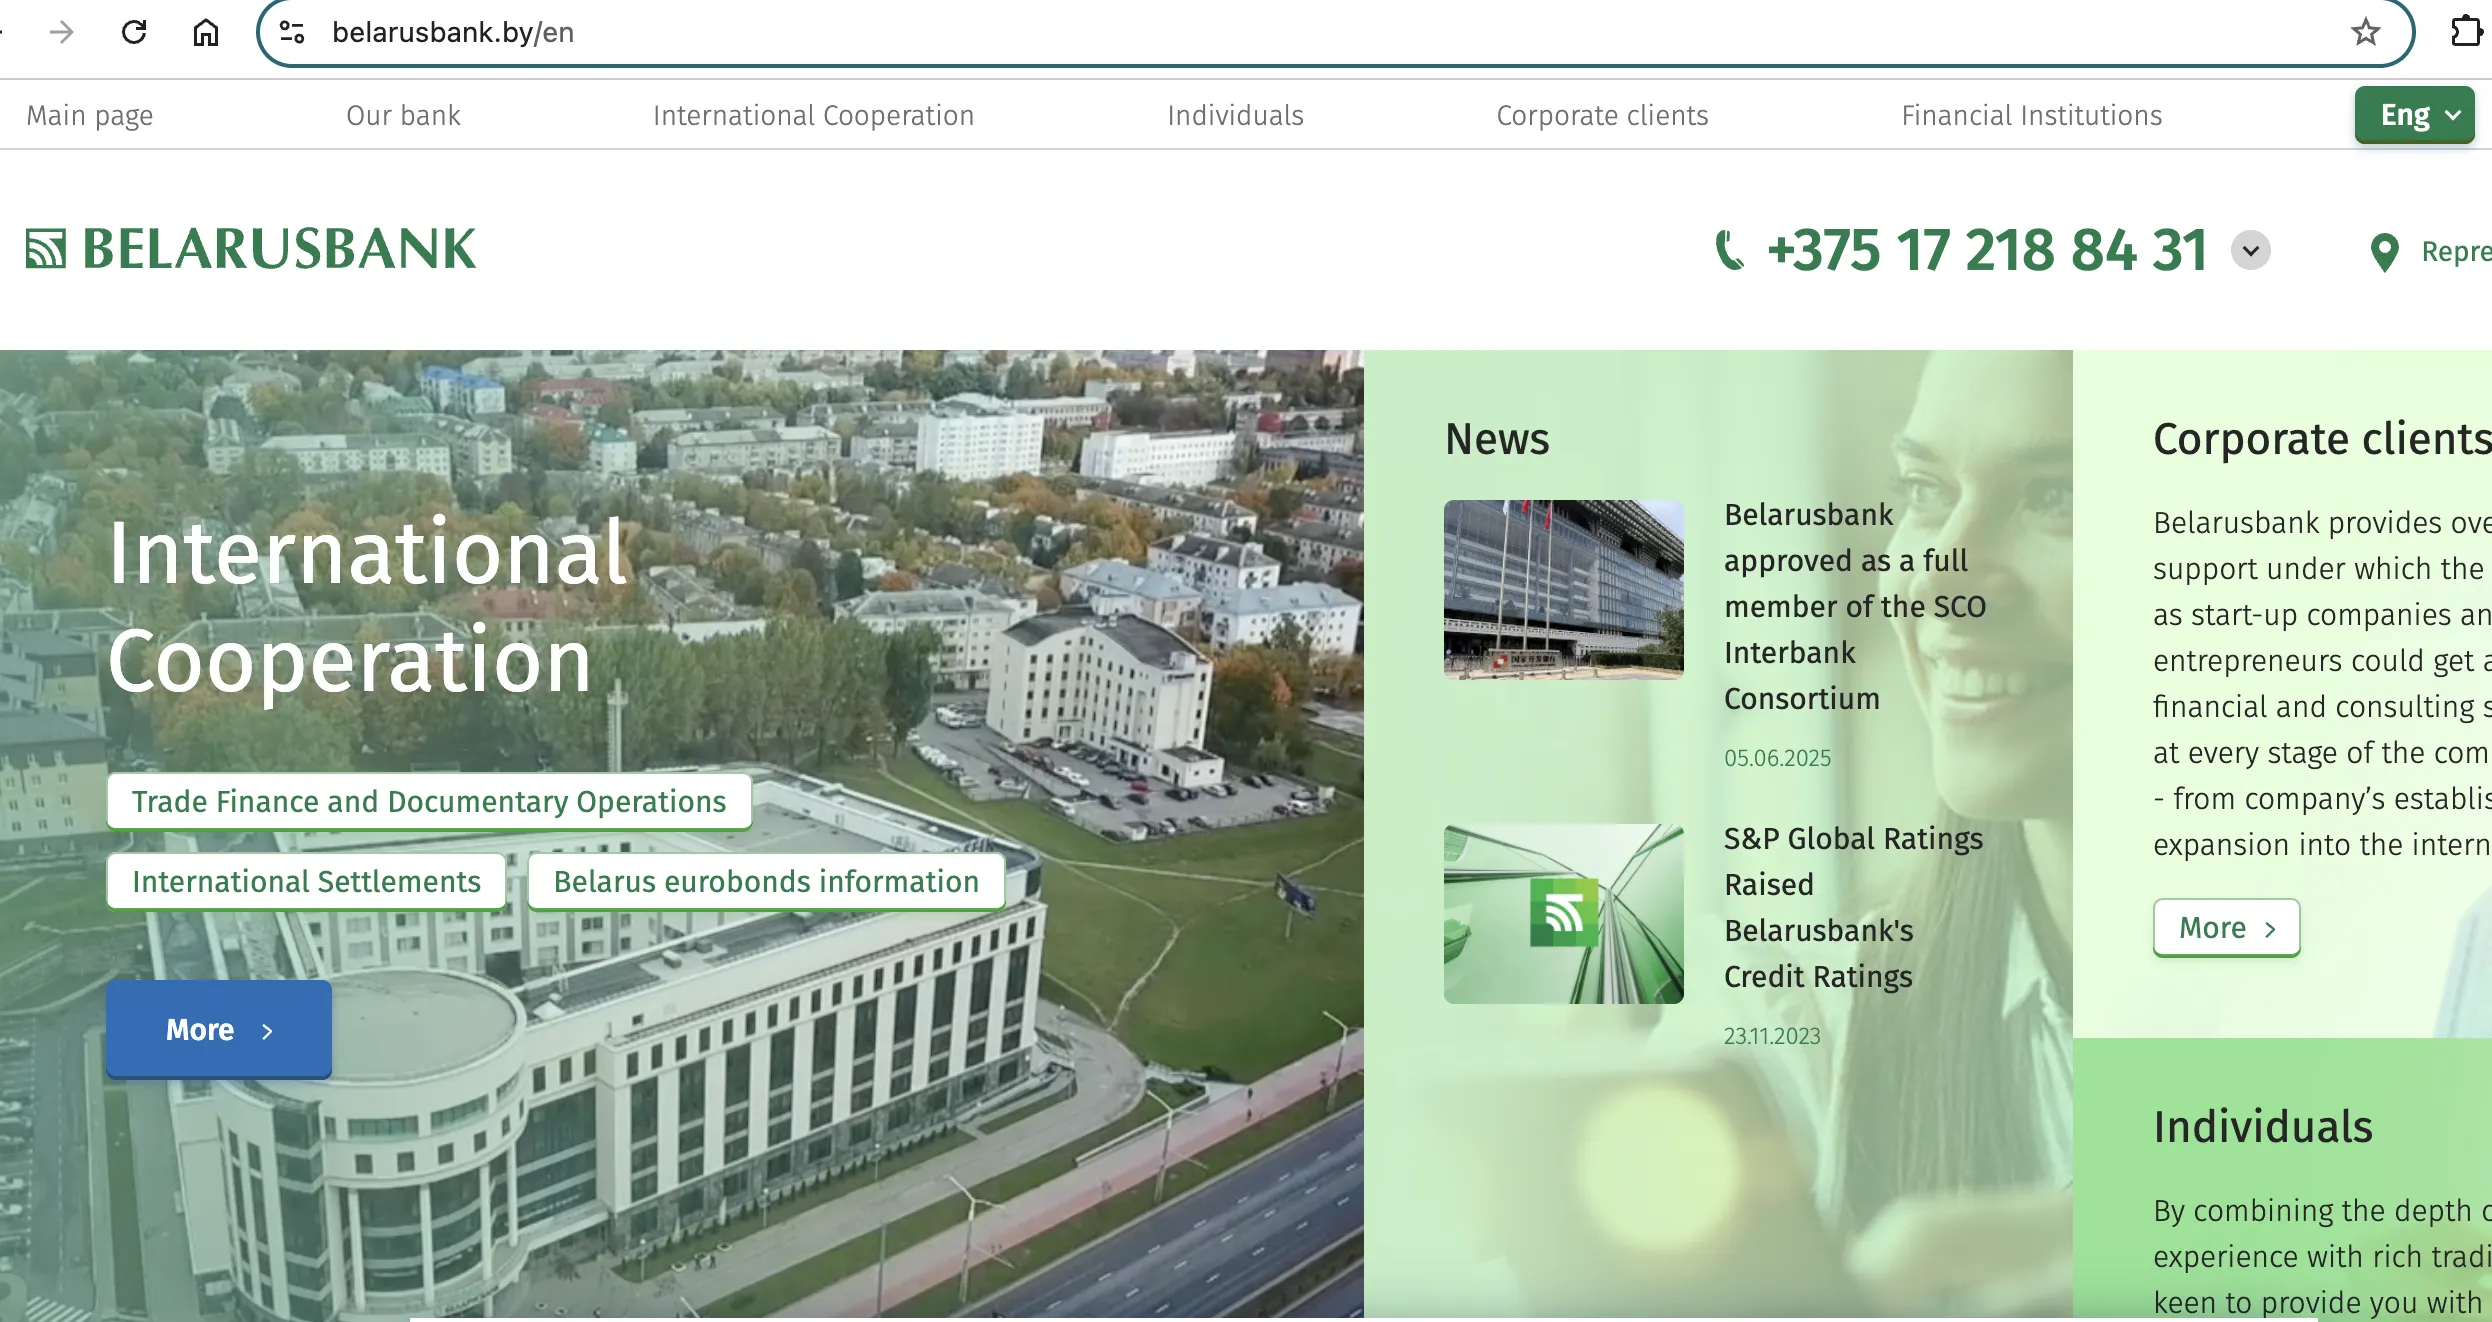Screen dimensions: 2492x1322
Task: Go to the browser home page
Action: point(206,32)
